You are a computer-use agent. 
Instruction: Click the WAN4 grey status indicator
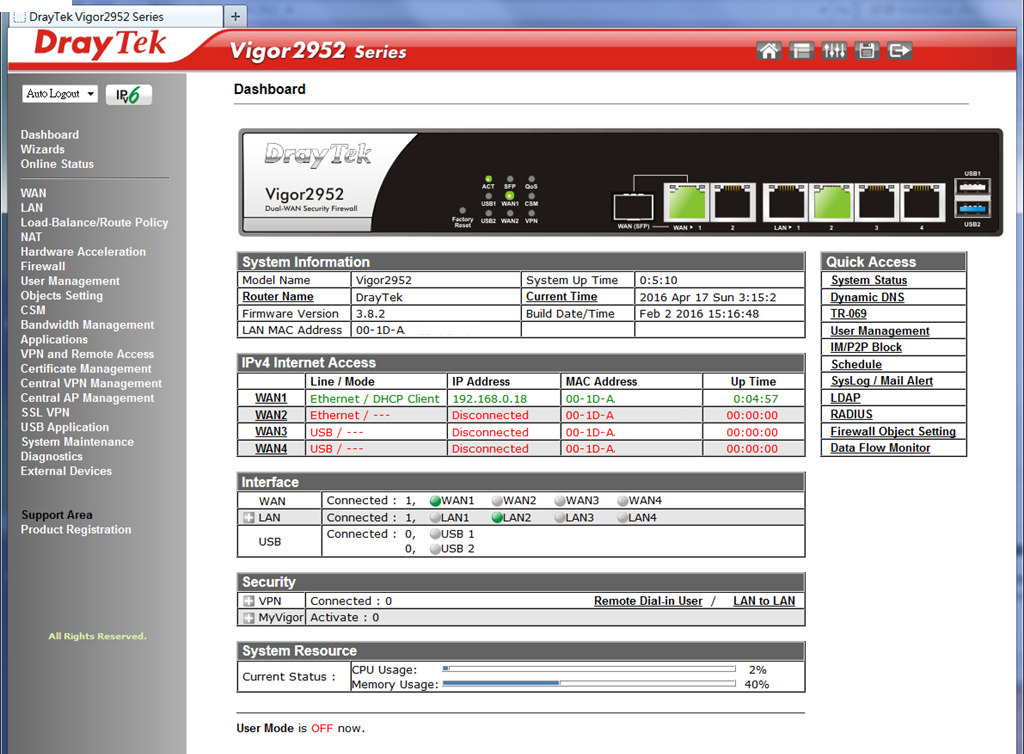point(622,501)
